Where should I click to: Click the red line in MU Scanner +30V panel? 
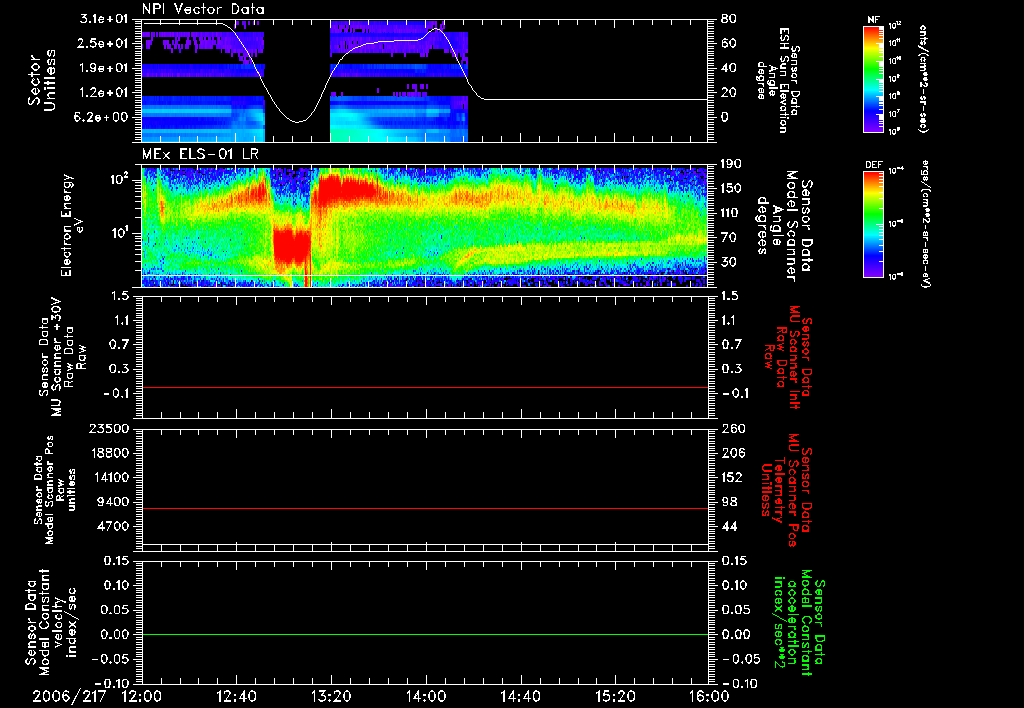425,388
